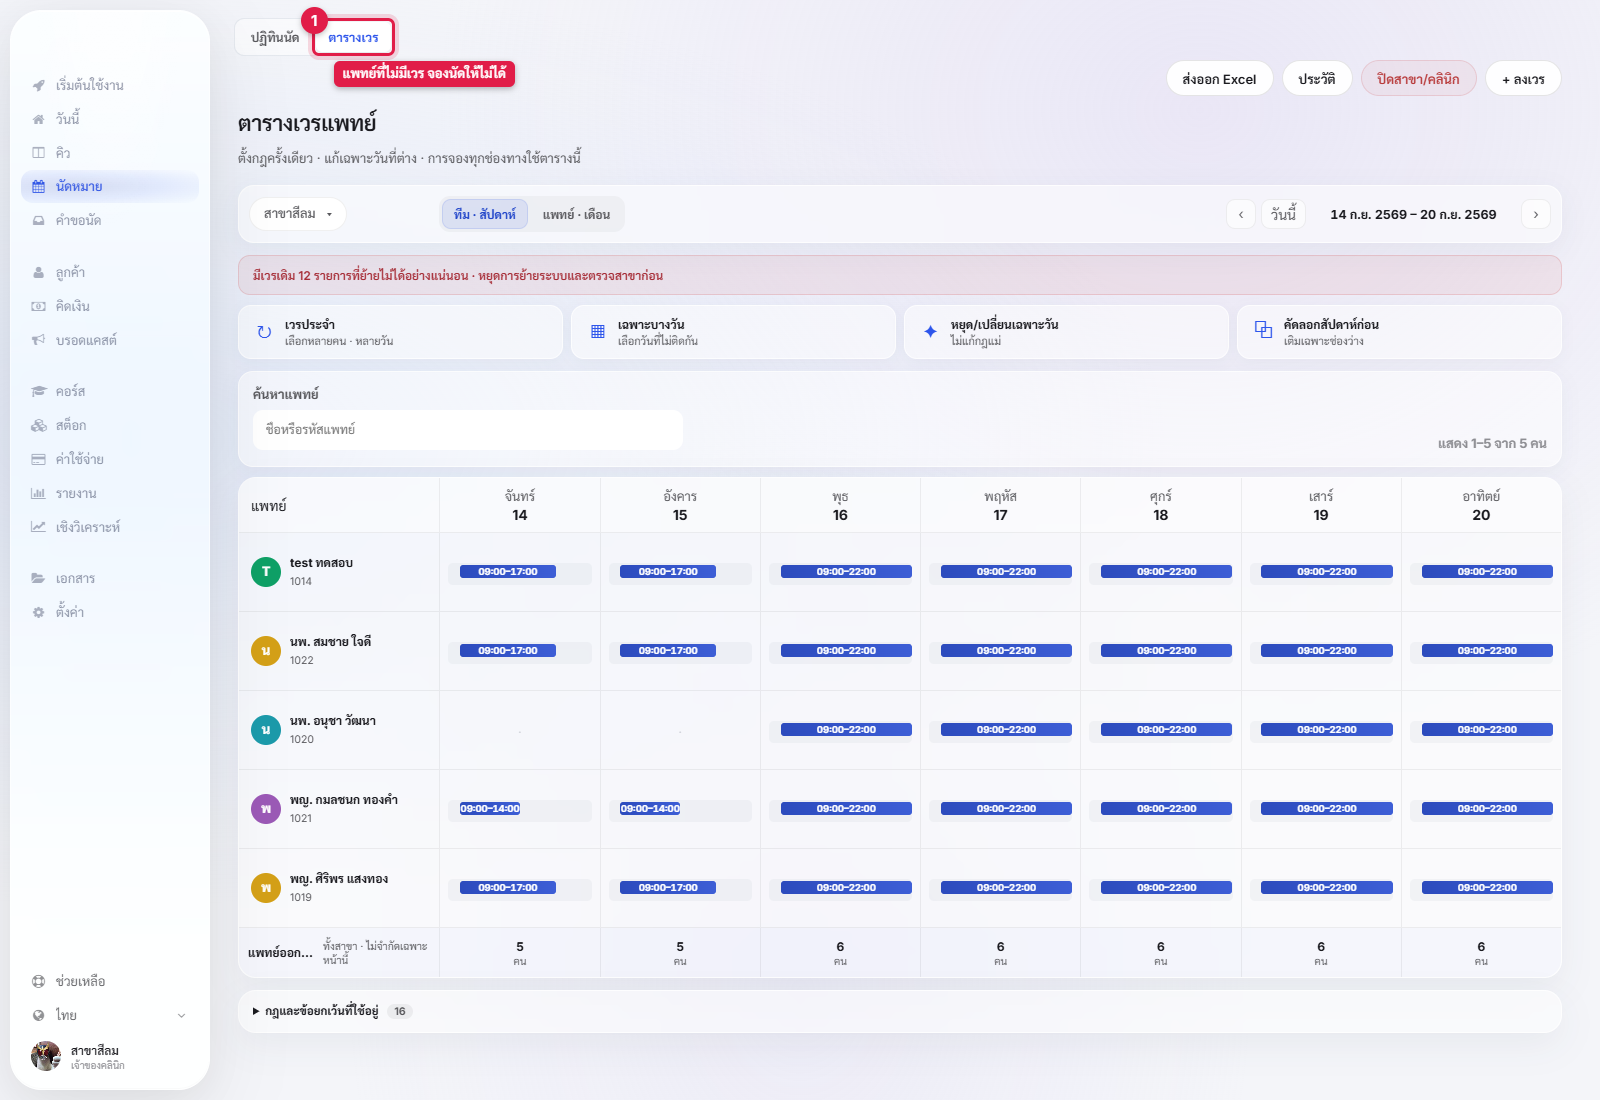Image resolution: width=1600 pixels, height=1100 pixels.
Task: Open the ประวัติ history button
Action: click(x=1317, y=79)
